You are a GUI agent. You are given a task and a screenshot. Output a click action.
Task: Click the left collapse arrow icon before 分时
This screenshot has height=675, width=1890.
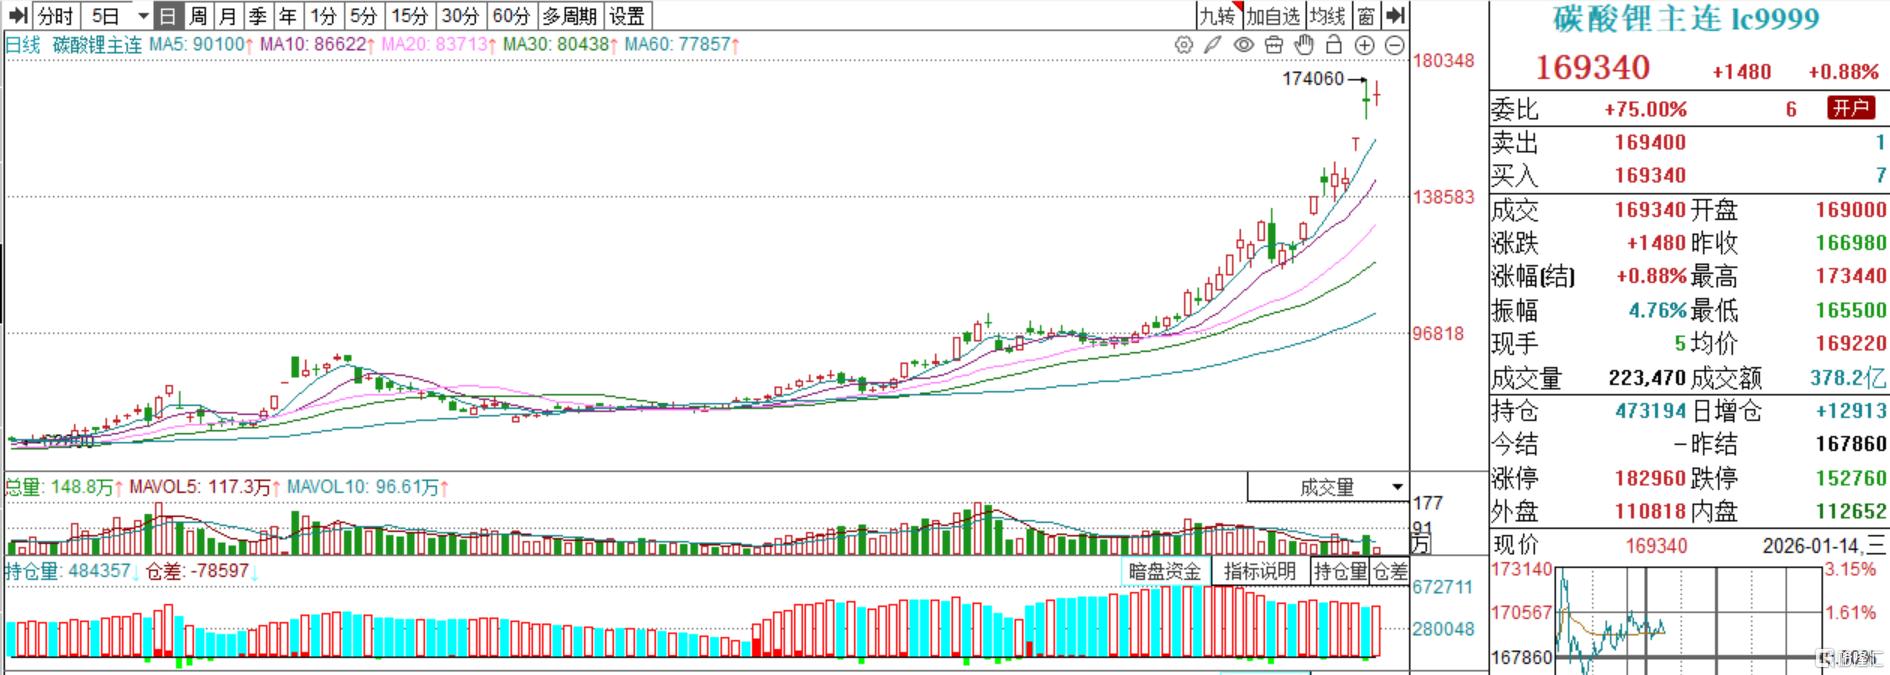(17, 16)
